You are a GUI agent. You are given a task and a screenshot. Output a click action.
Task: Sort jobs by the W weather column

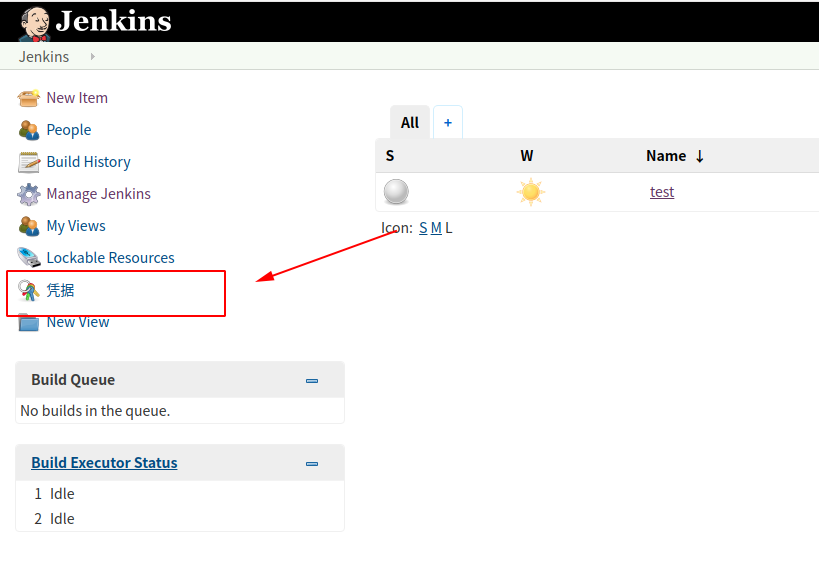(x=526, y=156)
